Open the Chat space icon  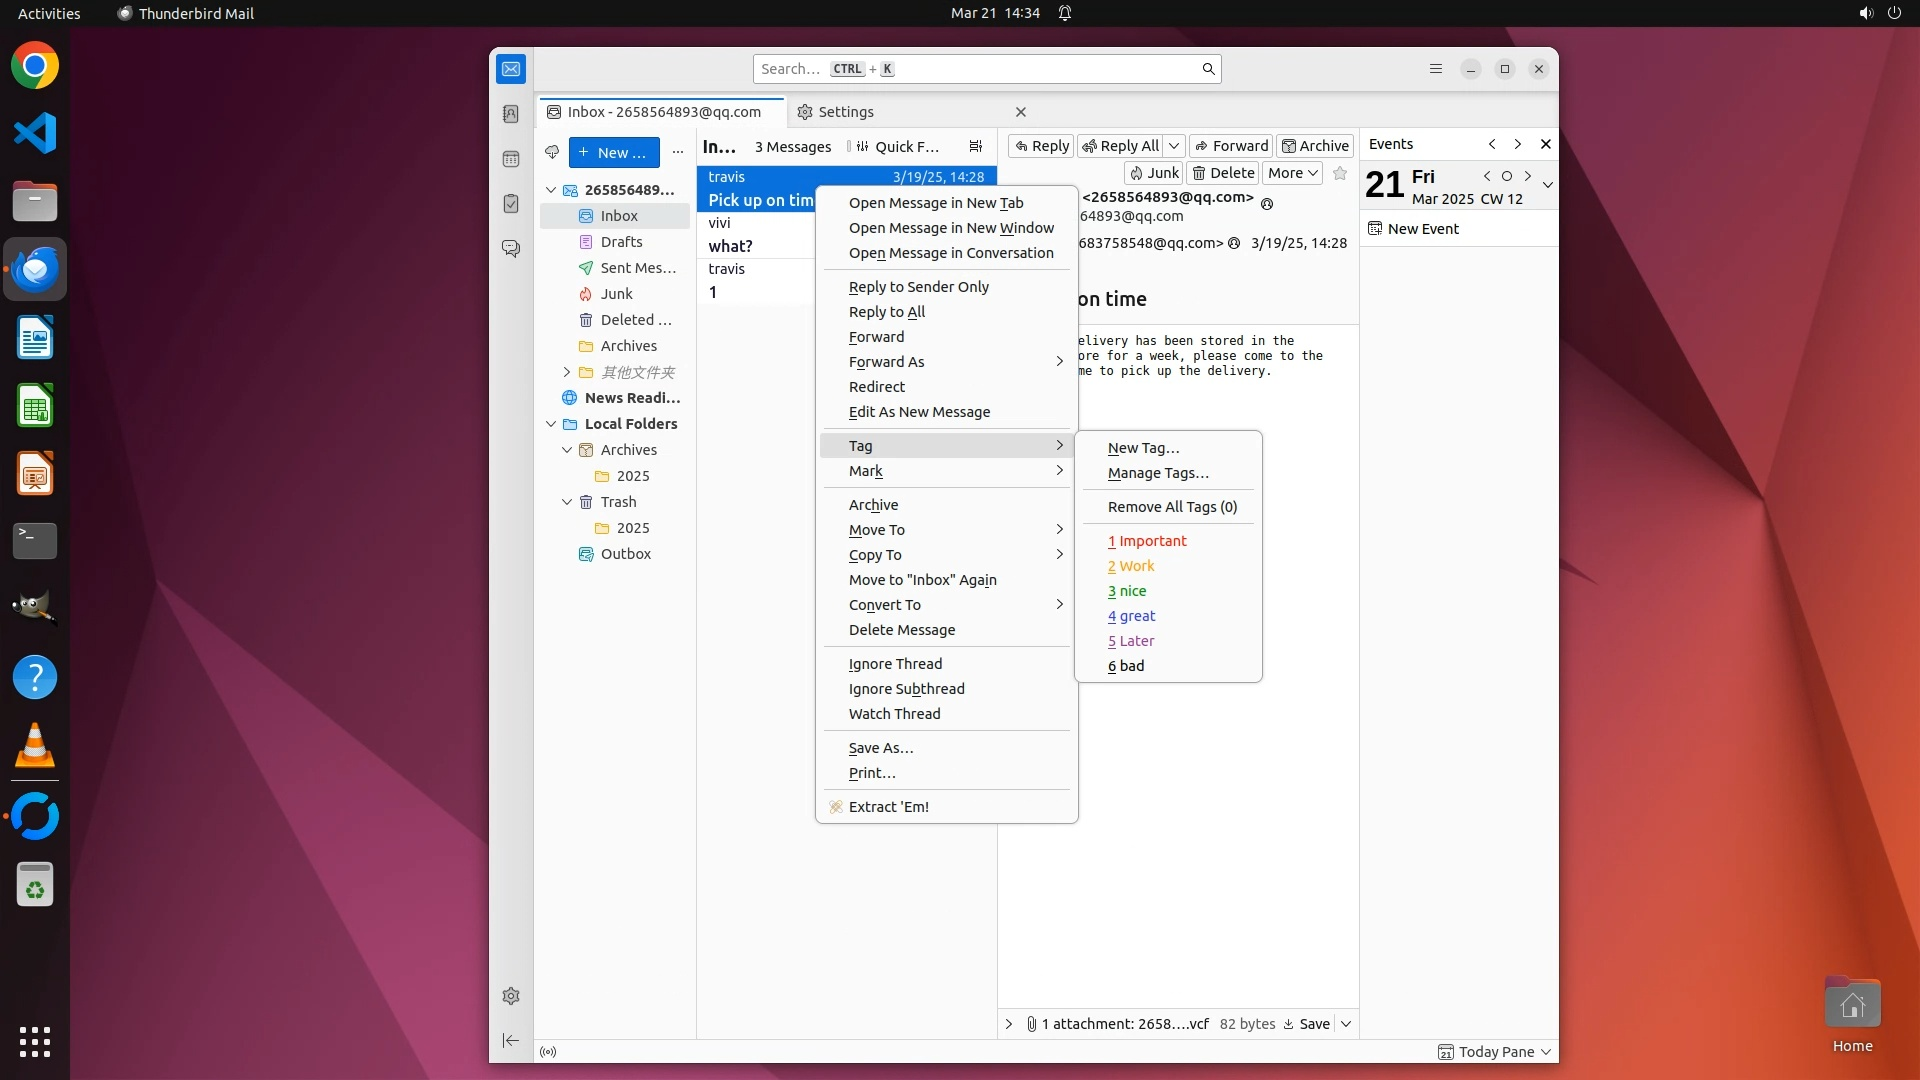[511, 248]
